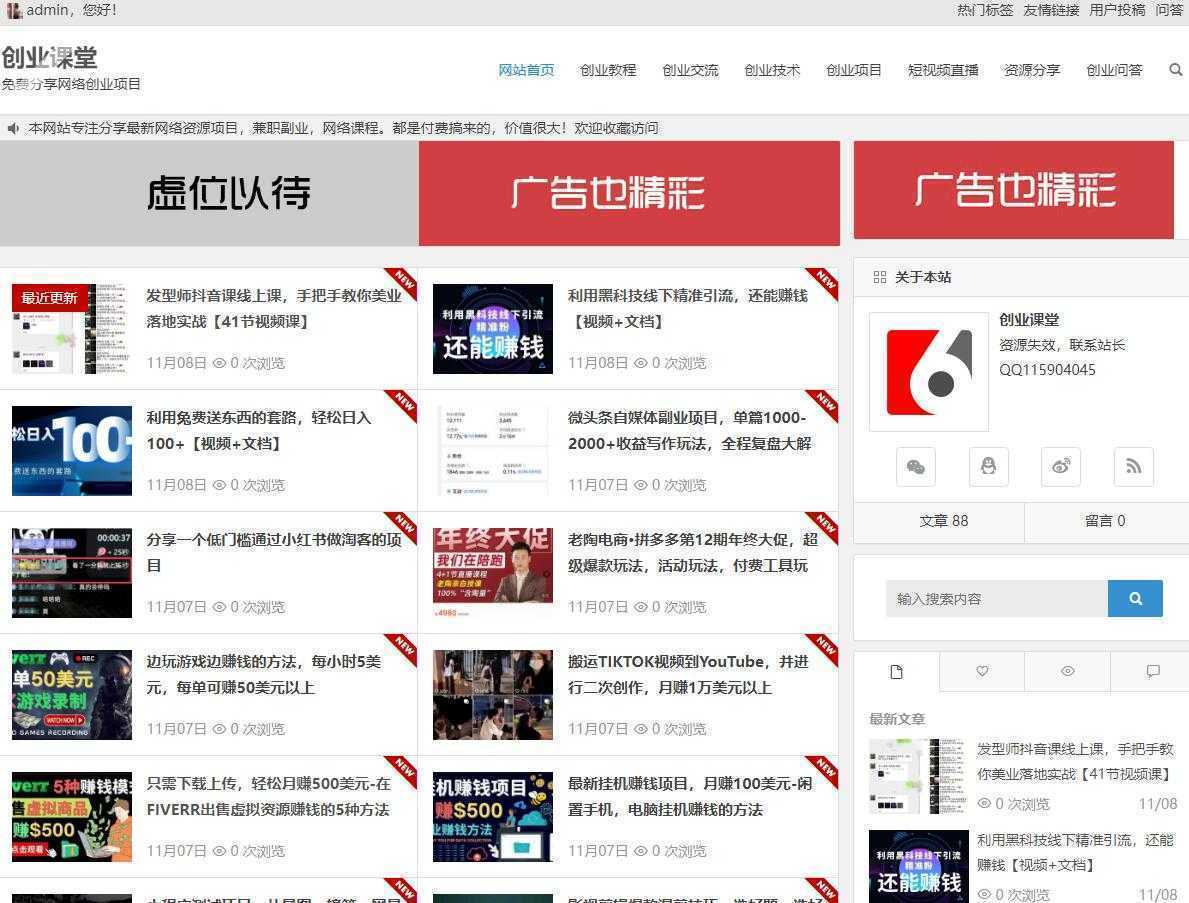The width and height of the screenshot is (1189, 903).
Task: Click the TIKTOK collage article thumbnail
Action: tap(493, 694)
